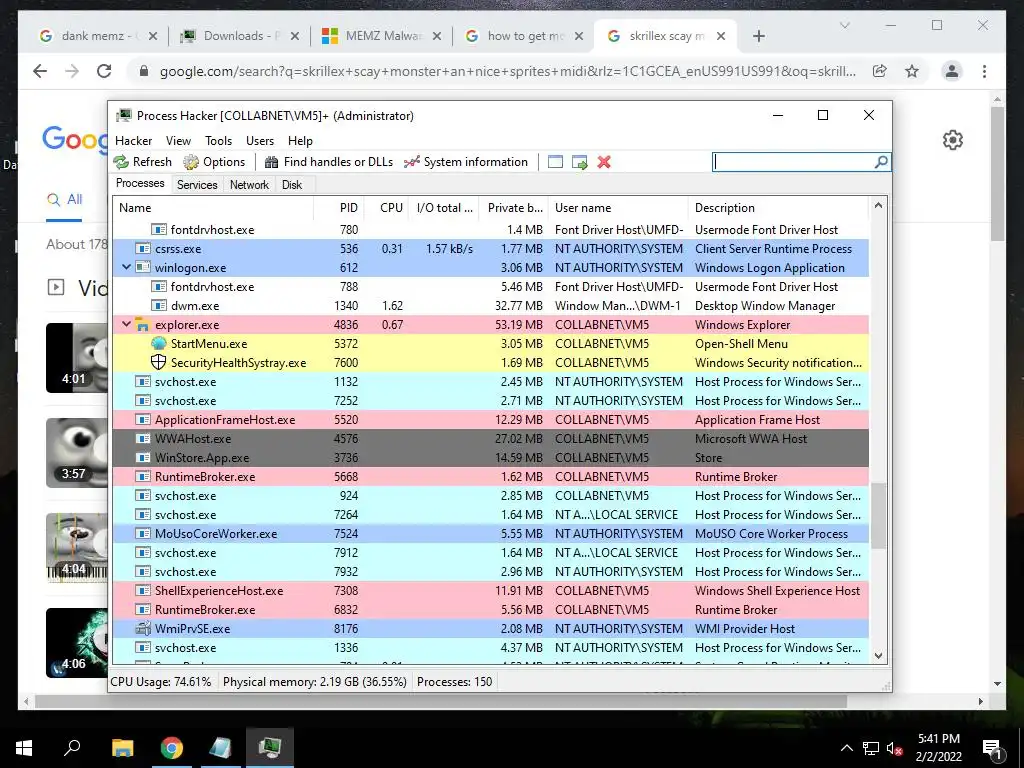1024x768 pixels.
Task: Click the explorer.exe folder icon
Action: point(142,325)
